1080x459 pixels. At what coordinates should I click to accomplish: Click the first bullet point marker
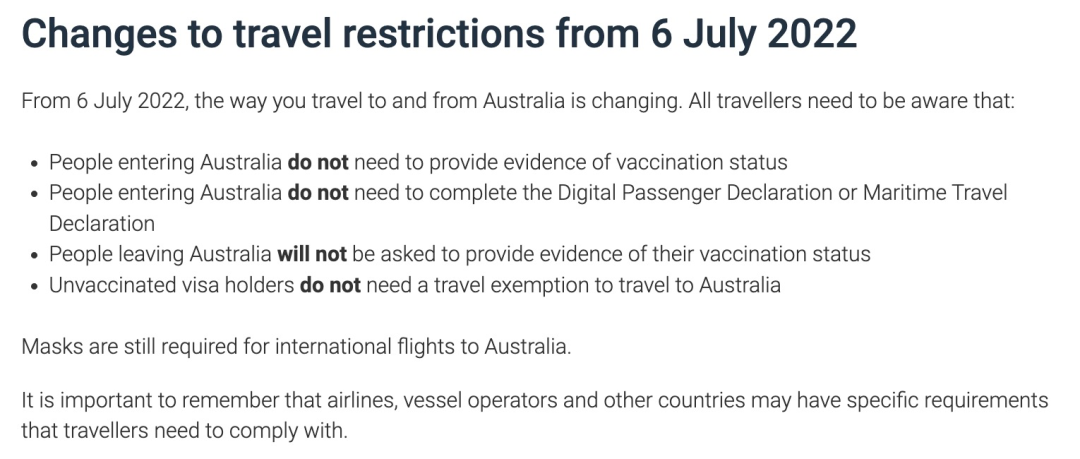click(35, 164)
